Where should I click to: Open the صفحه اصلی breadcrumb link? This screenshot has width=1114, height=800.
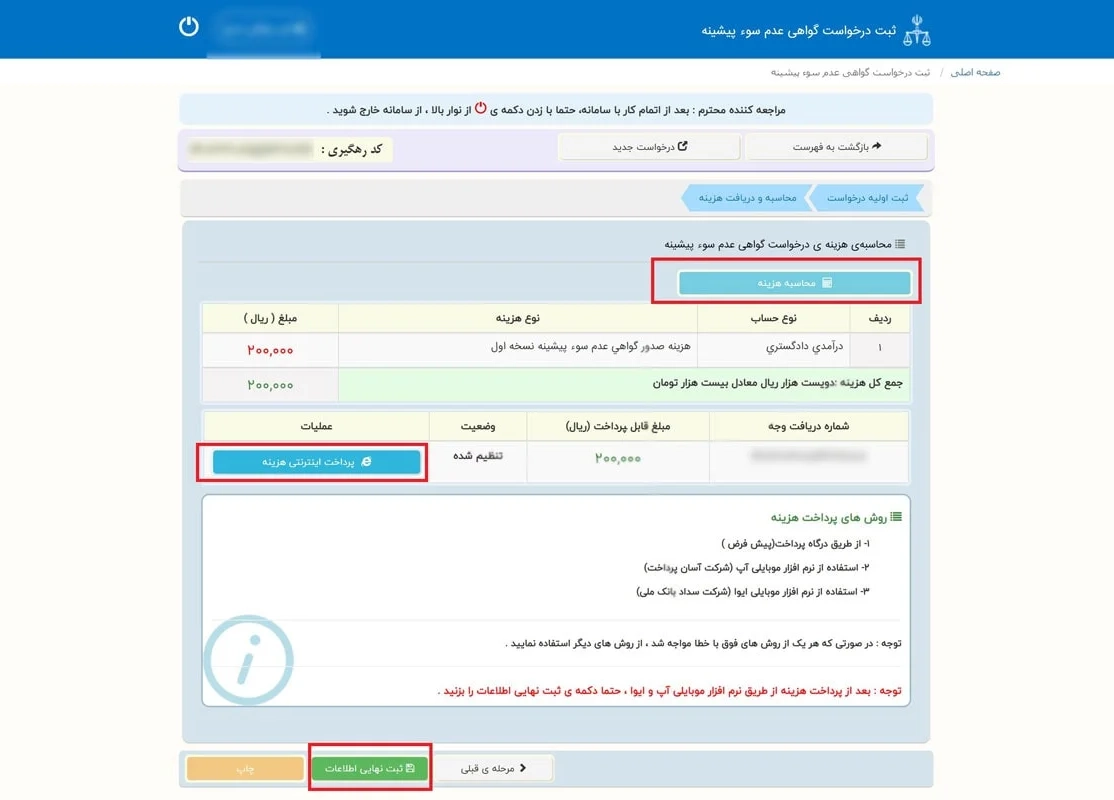pos(975,72)
